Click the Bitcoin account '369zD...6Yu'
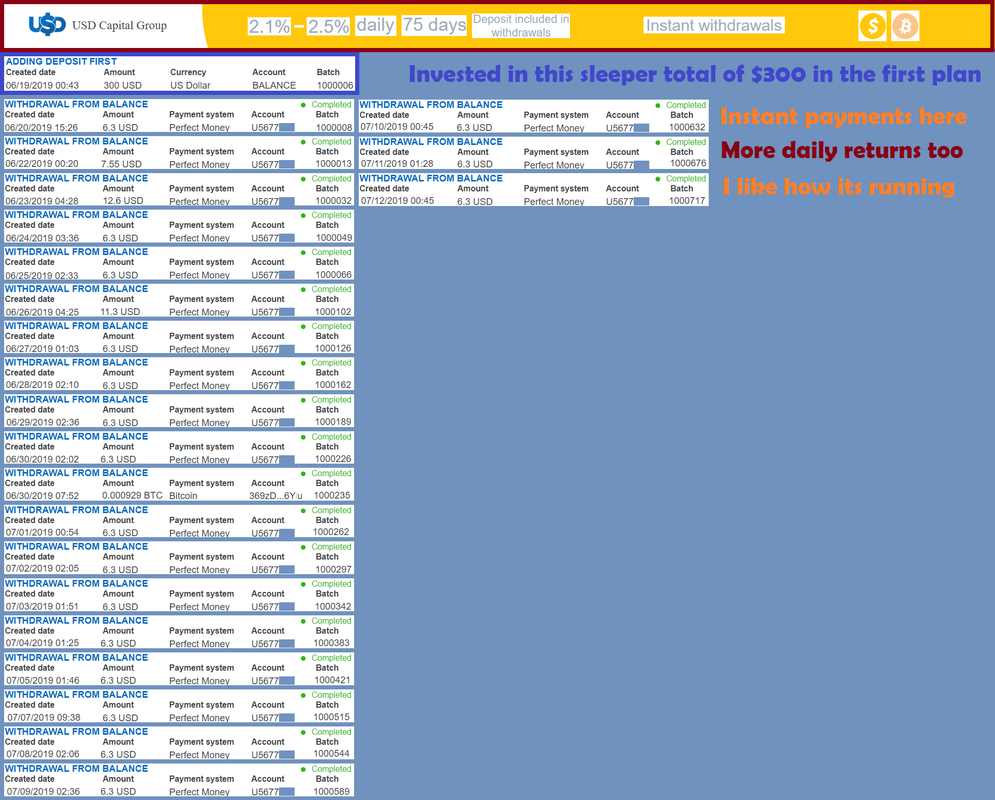Viewport: 995px width, 800px height. point(275,495)
